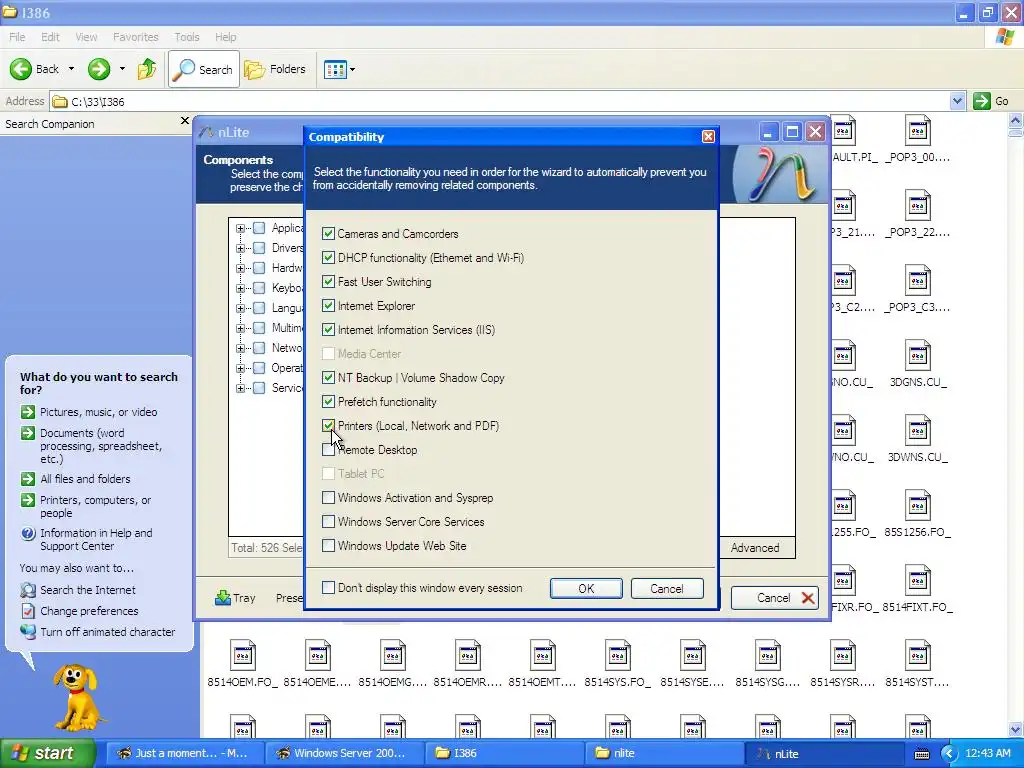
Task: Expand the Keyboards tree node
Action: [x=240, y=288]
